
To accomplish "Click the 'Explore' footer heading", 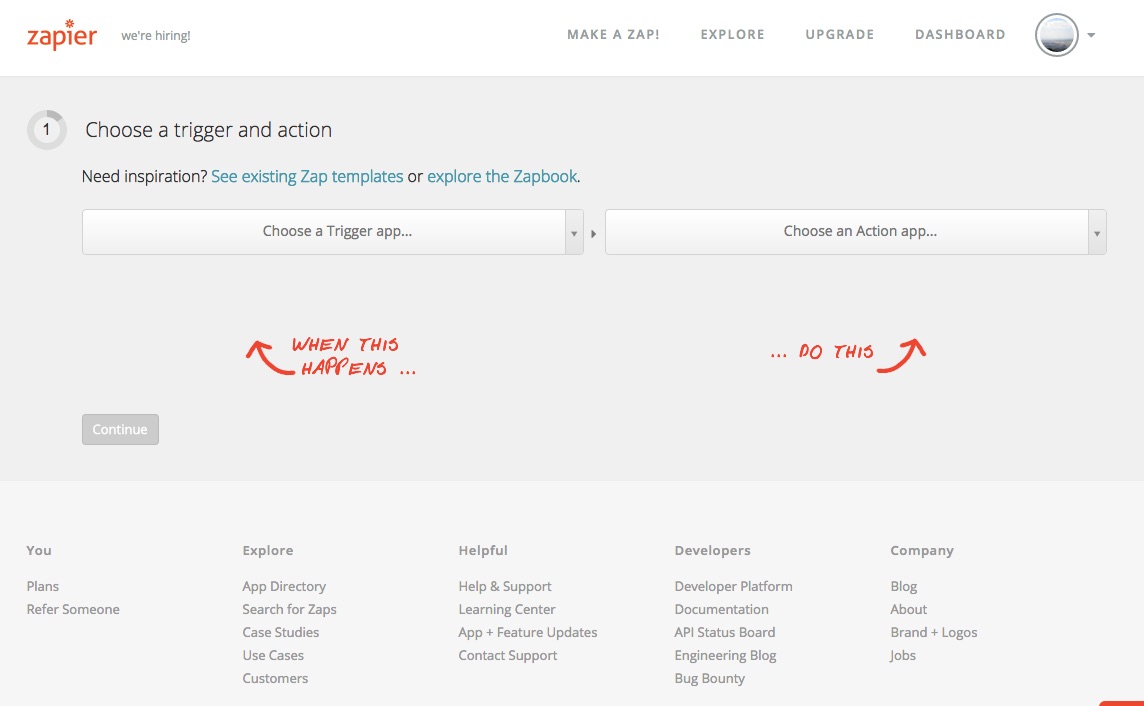I will (268, 551).
